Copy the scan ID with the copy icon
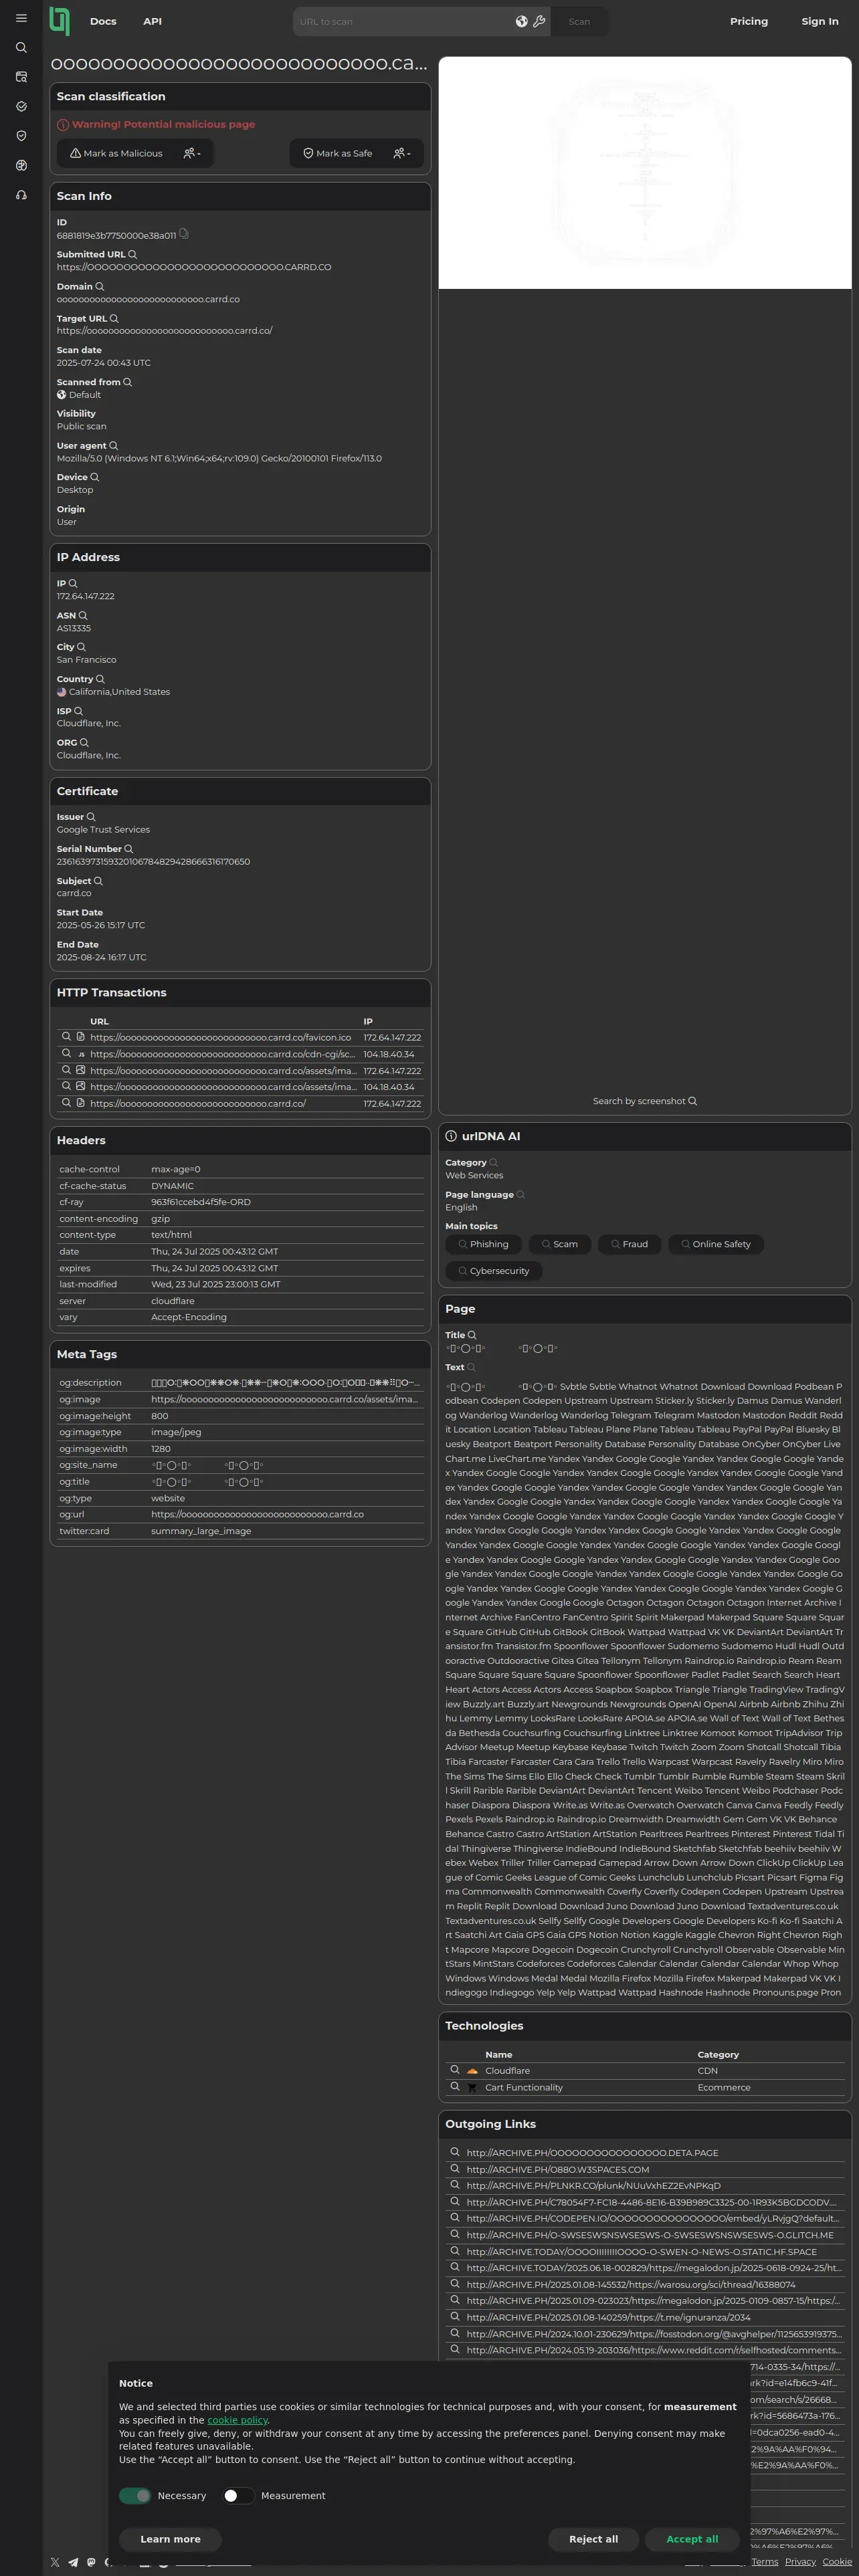This screenshot has width=859, height=2576. (x=184, y=234)
